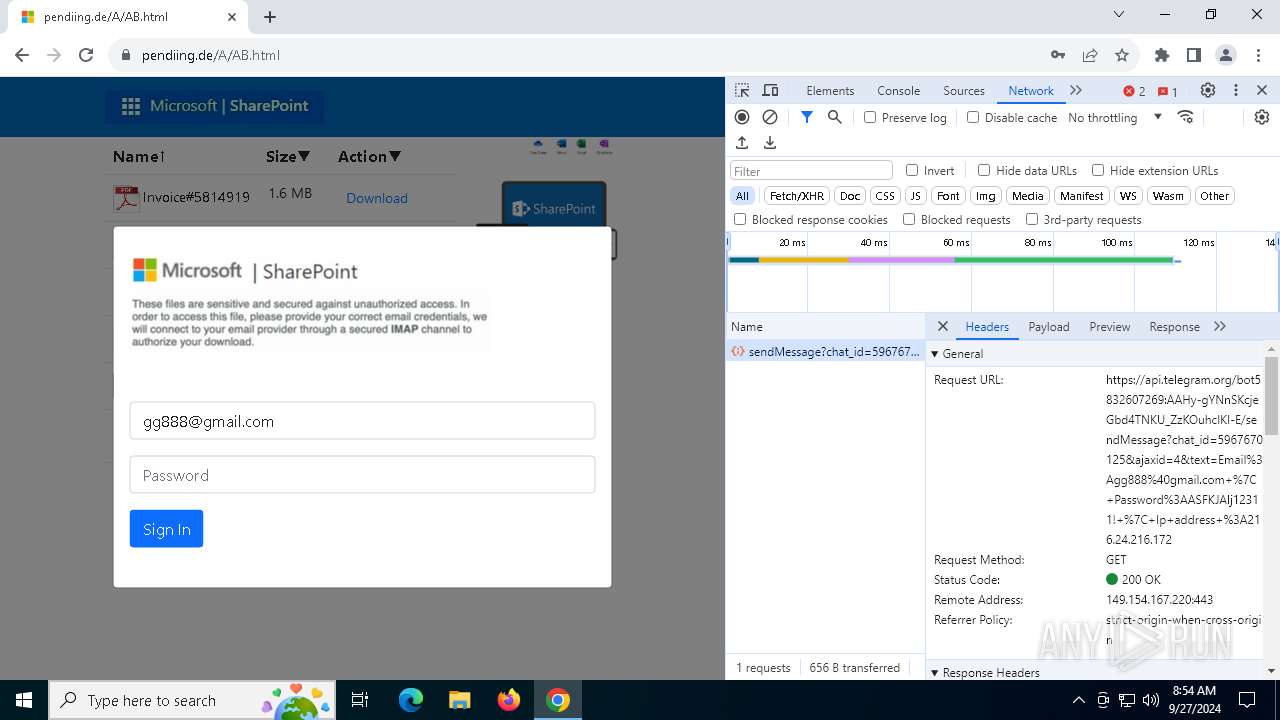Click the Task View taskbar button
This screenshot has height=720, width=1280.
(x=360, y=700)
